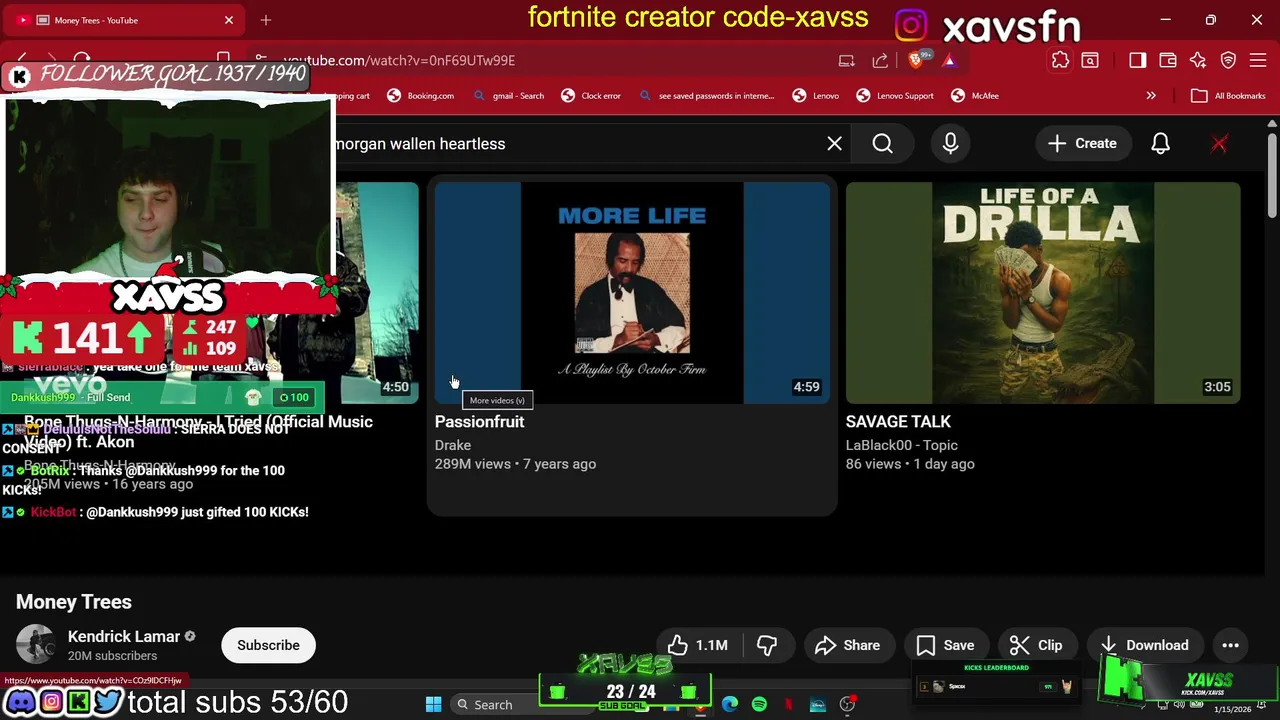Open OBS Studio from the taskbar
Screen dimensions: 1280x720
pos(847,705)
